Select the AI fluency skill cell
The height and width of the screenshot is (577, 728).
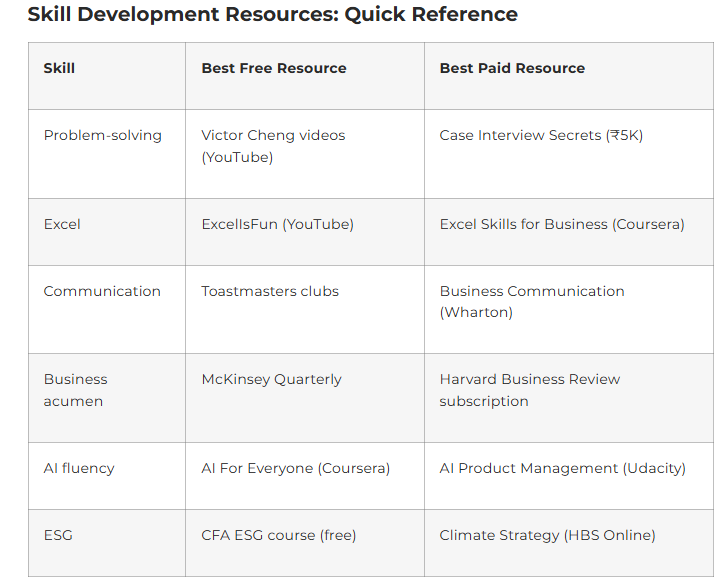[79, 468]
